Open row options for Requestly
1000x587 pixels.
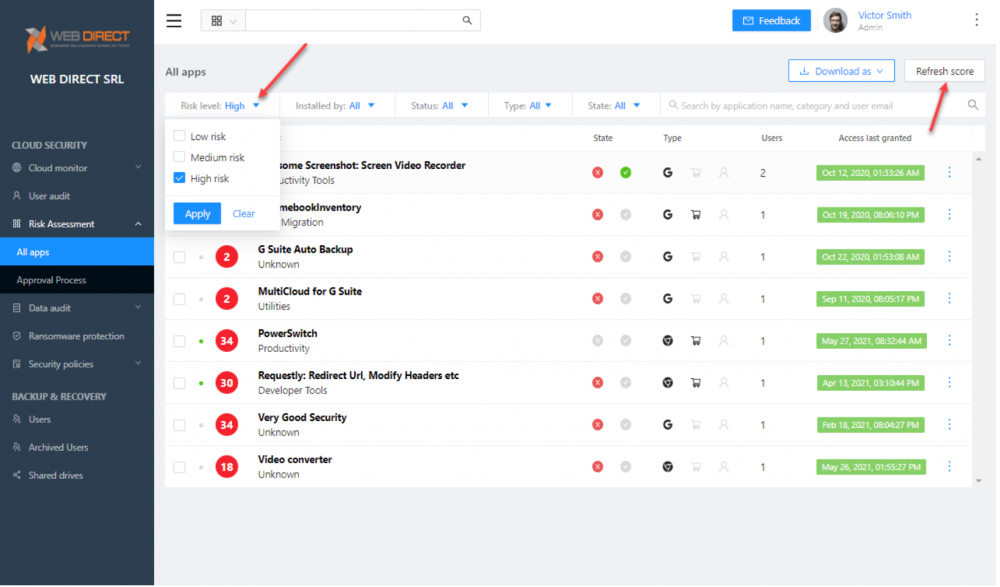pyautogui.click(x=952, y=383)
